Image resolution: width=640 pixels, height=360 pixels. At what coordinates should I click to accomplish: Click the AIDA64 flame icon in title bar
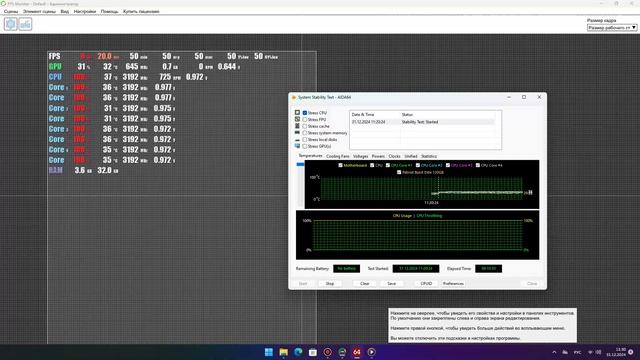(x=293, y=98)
